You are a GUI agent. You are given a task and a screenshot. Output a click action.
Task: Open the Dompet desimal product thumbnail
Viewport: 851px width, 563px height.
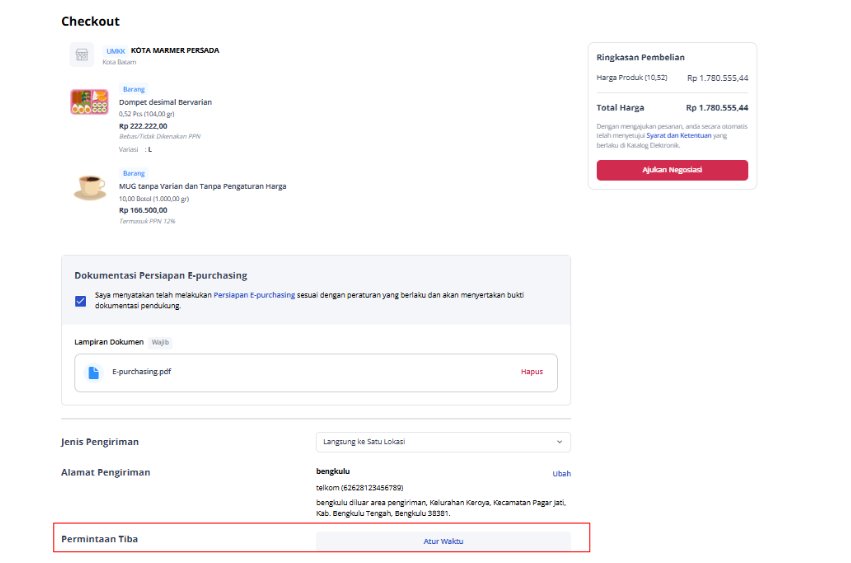pos(90,102)
